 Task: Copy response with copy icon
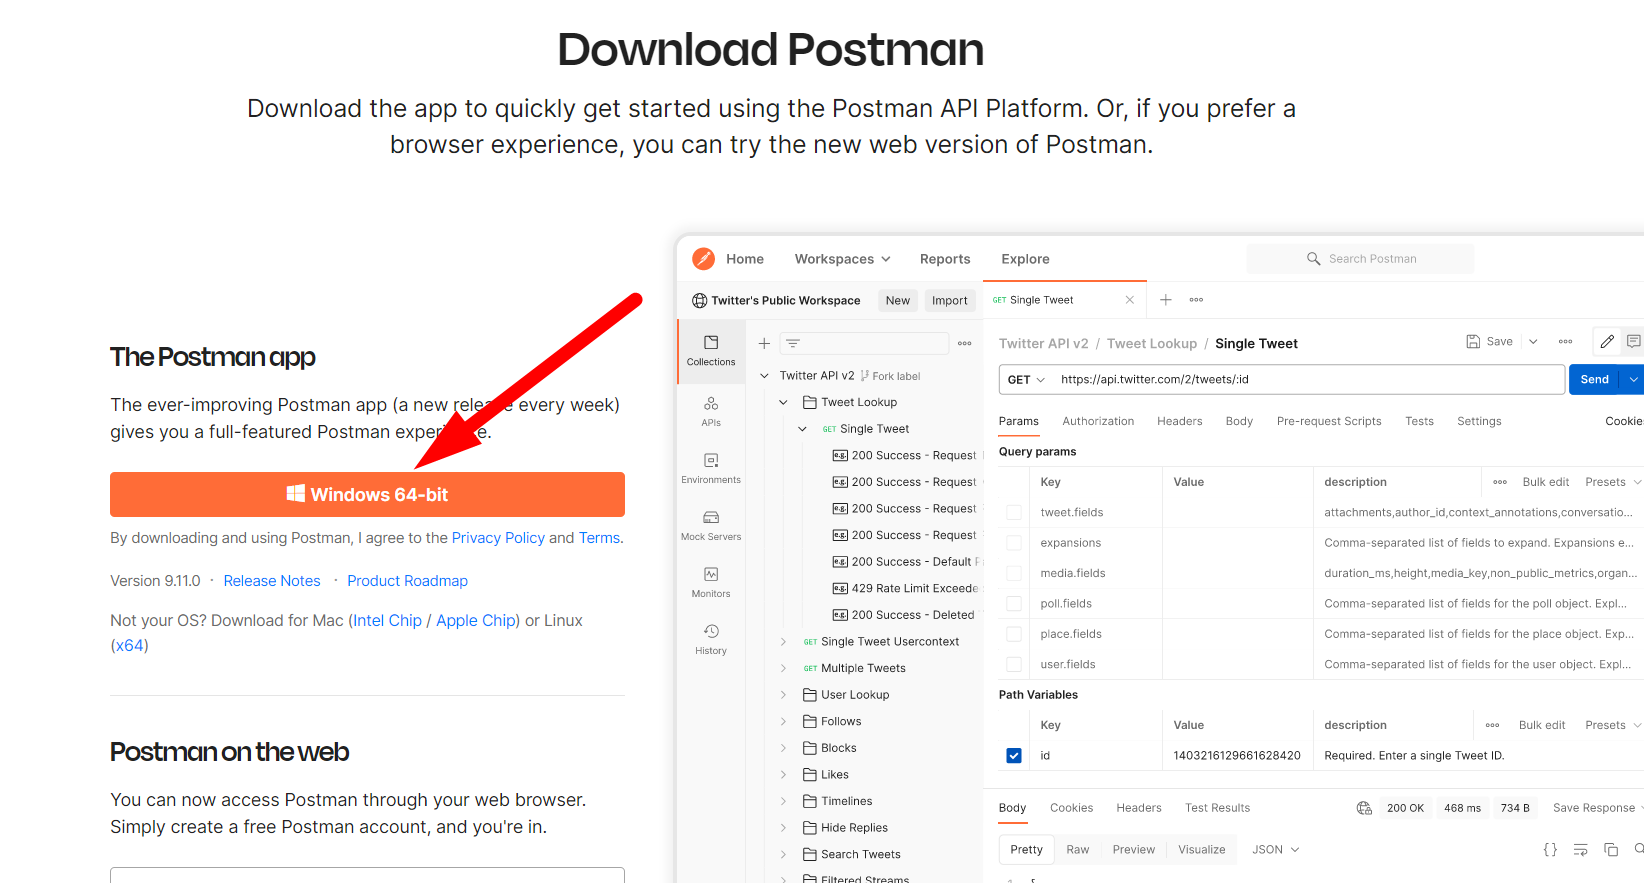(x=1611, y=850)
